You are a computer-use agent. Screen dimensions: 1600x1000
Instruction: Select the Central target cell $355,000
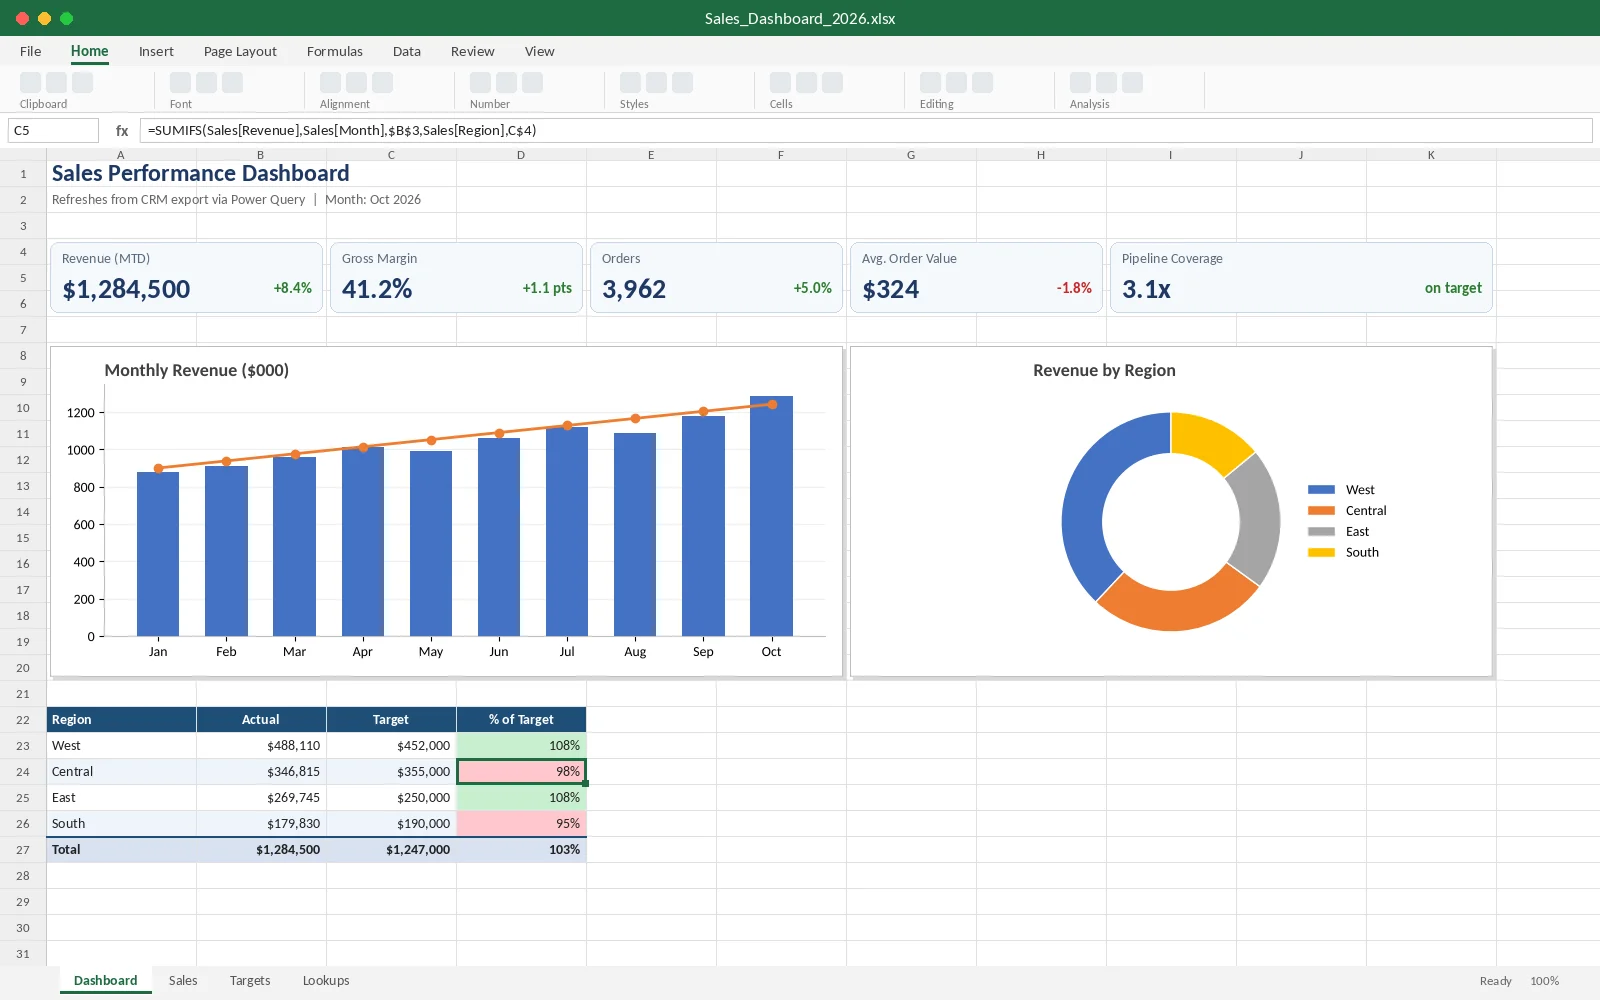click(x=392, y=772)
